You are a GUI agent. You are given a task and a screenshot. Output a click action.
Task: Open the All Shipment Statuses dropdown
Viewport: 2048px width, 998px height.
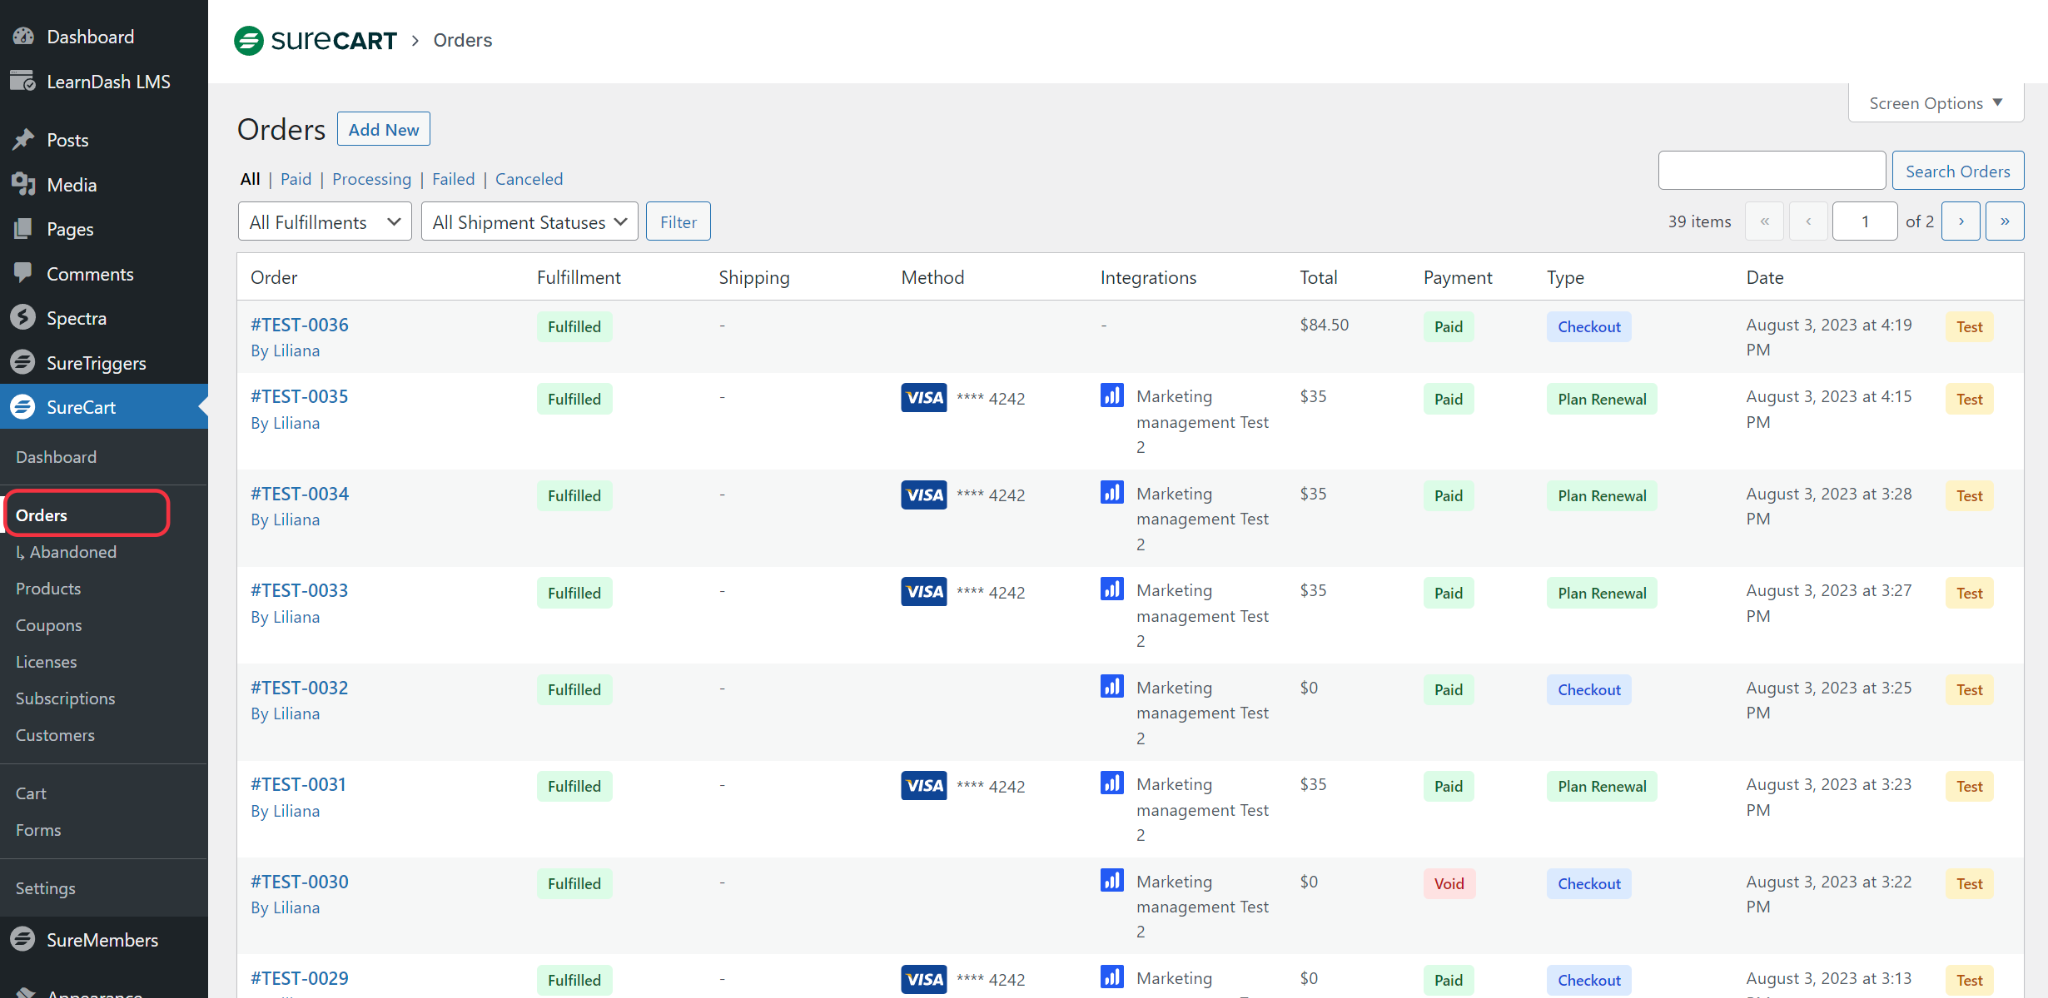pos(529,222)
